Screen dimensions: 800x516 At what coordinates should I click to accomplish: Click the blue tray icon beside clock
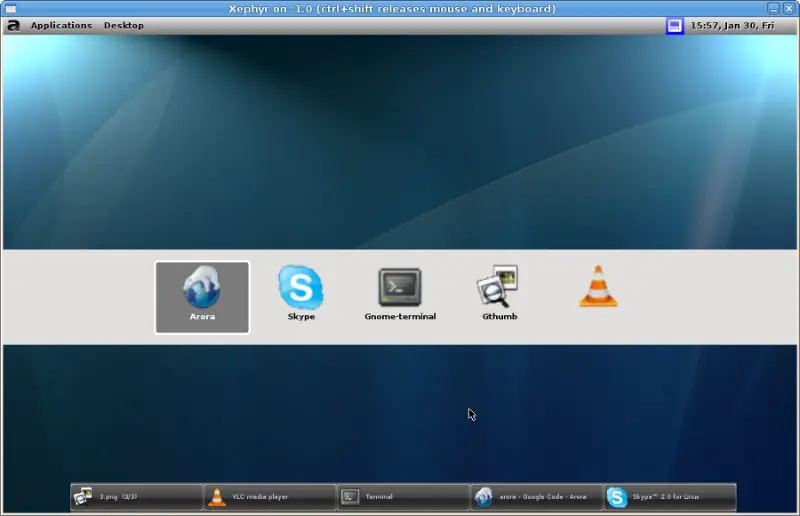(674, 26)
